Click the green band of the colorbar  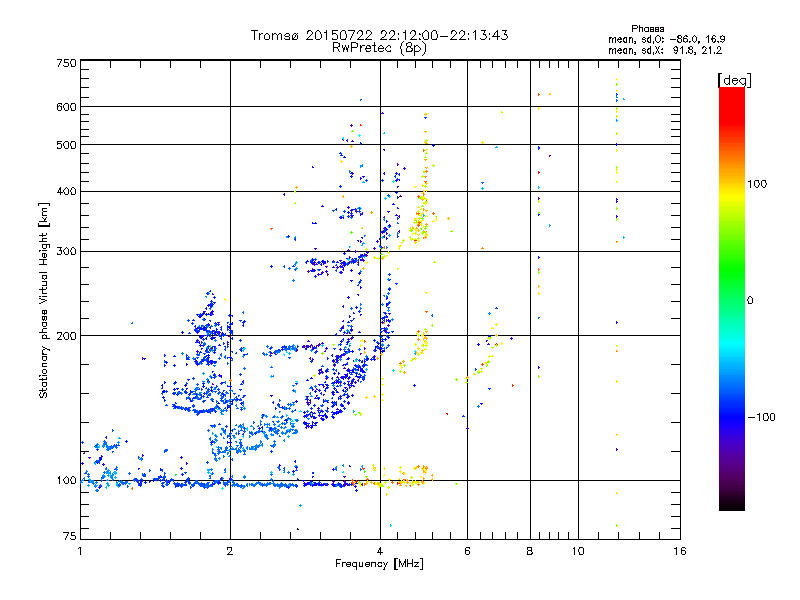pyautogui.click(x=732, y=270)
